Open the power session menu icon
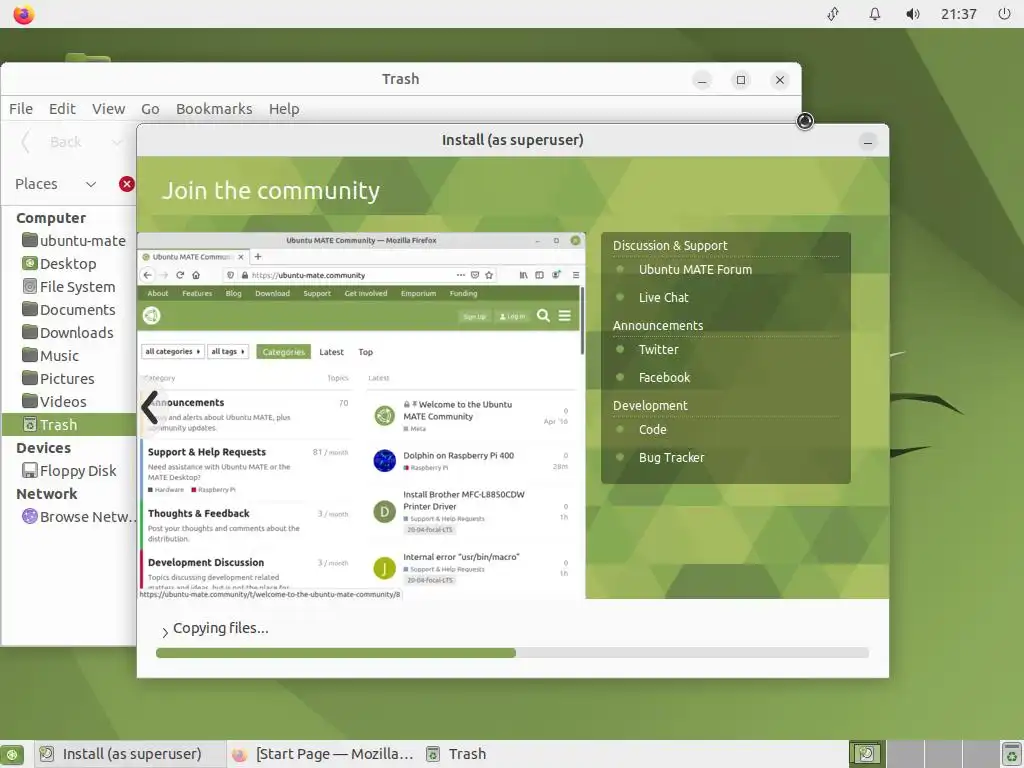The image size is (1024, 768). tap(1004, 14)
